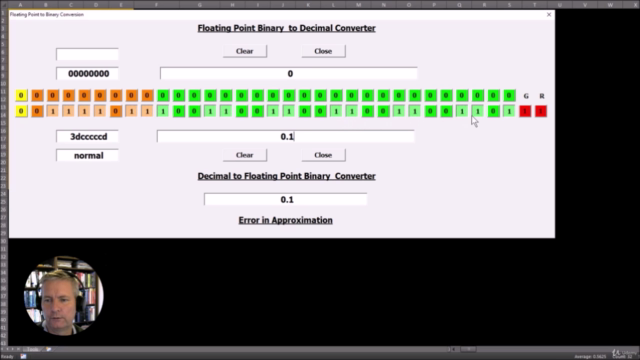Toggle the red round bit under R
Image resolution: width=640 pixels, height=360 pixels.
pos(541,111)
